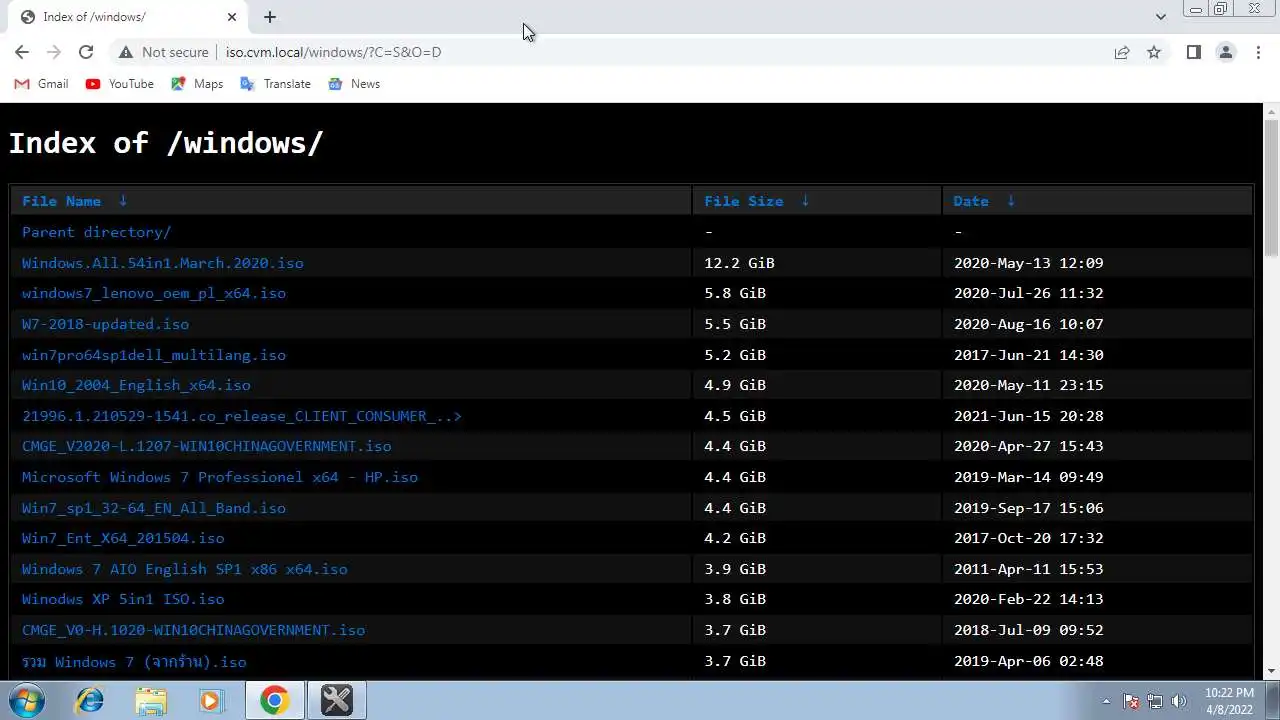The image size is (1280, 720).
Task: Open the taskbar clock and date
Action: (1229, 701)
